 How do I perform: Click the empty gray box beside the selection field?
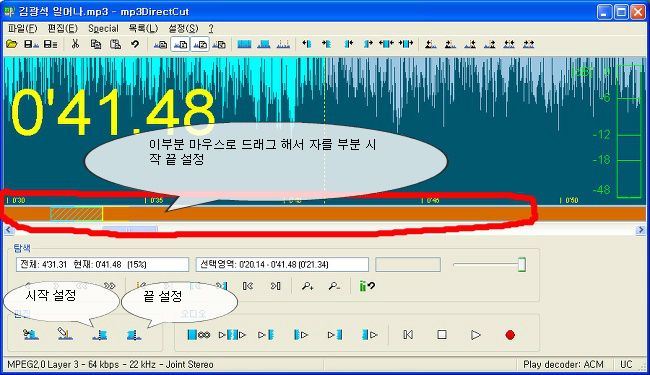pos(408,264)
